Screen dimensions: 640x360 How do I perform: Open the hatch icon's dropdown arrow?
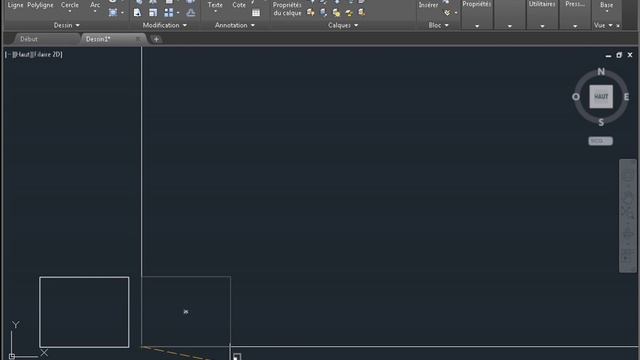tap(122, 13)
